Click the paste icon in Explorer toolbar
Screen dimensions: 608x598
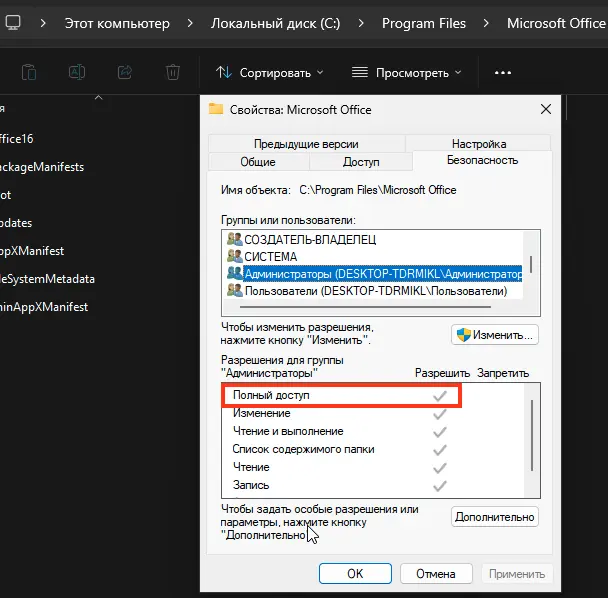click(x=29, y=72)
